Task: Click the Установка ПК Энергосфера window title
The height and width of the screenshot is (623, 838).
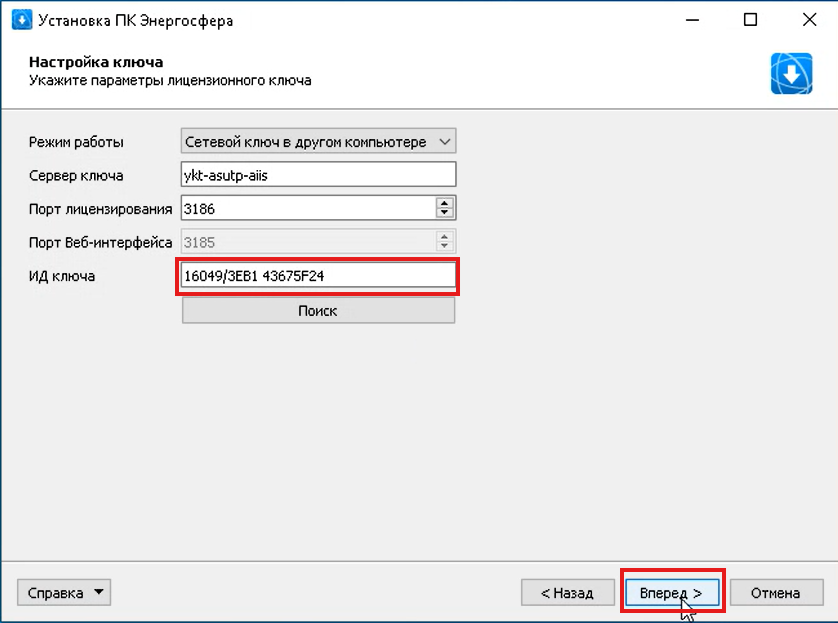Action: (x=136, y=21)
